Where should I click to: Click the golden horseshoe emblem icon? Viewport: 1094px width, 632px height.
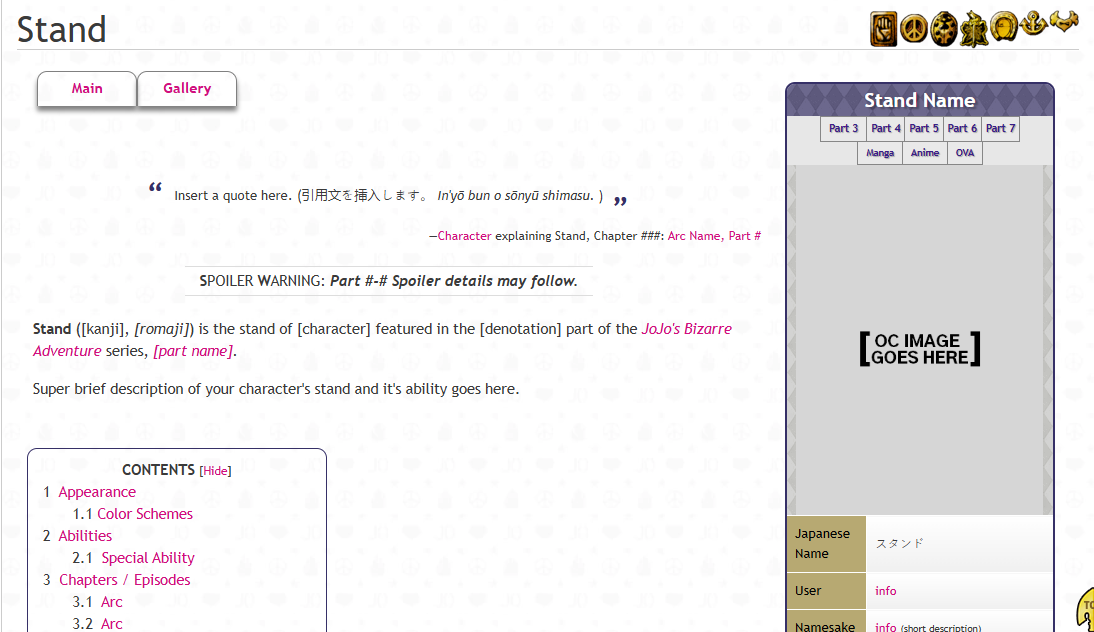pyautogui.click(x=1004, y=27)
